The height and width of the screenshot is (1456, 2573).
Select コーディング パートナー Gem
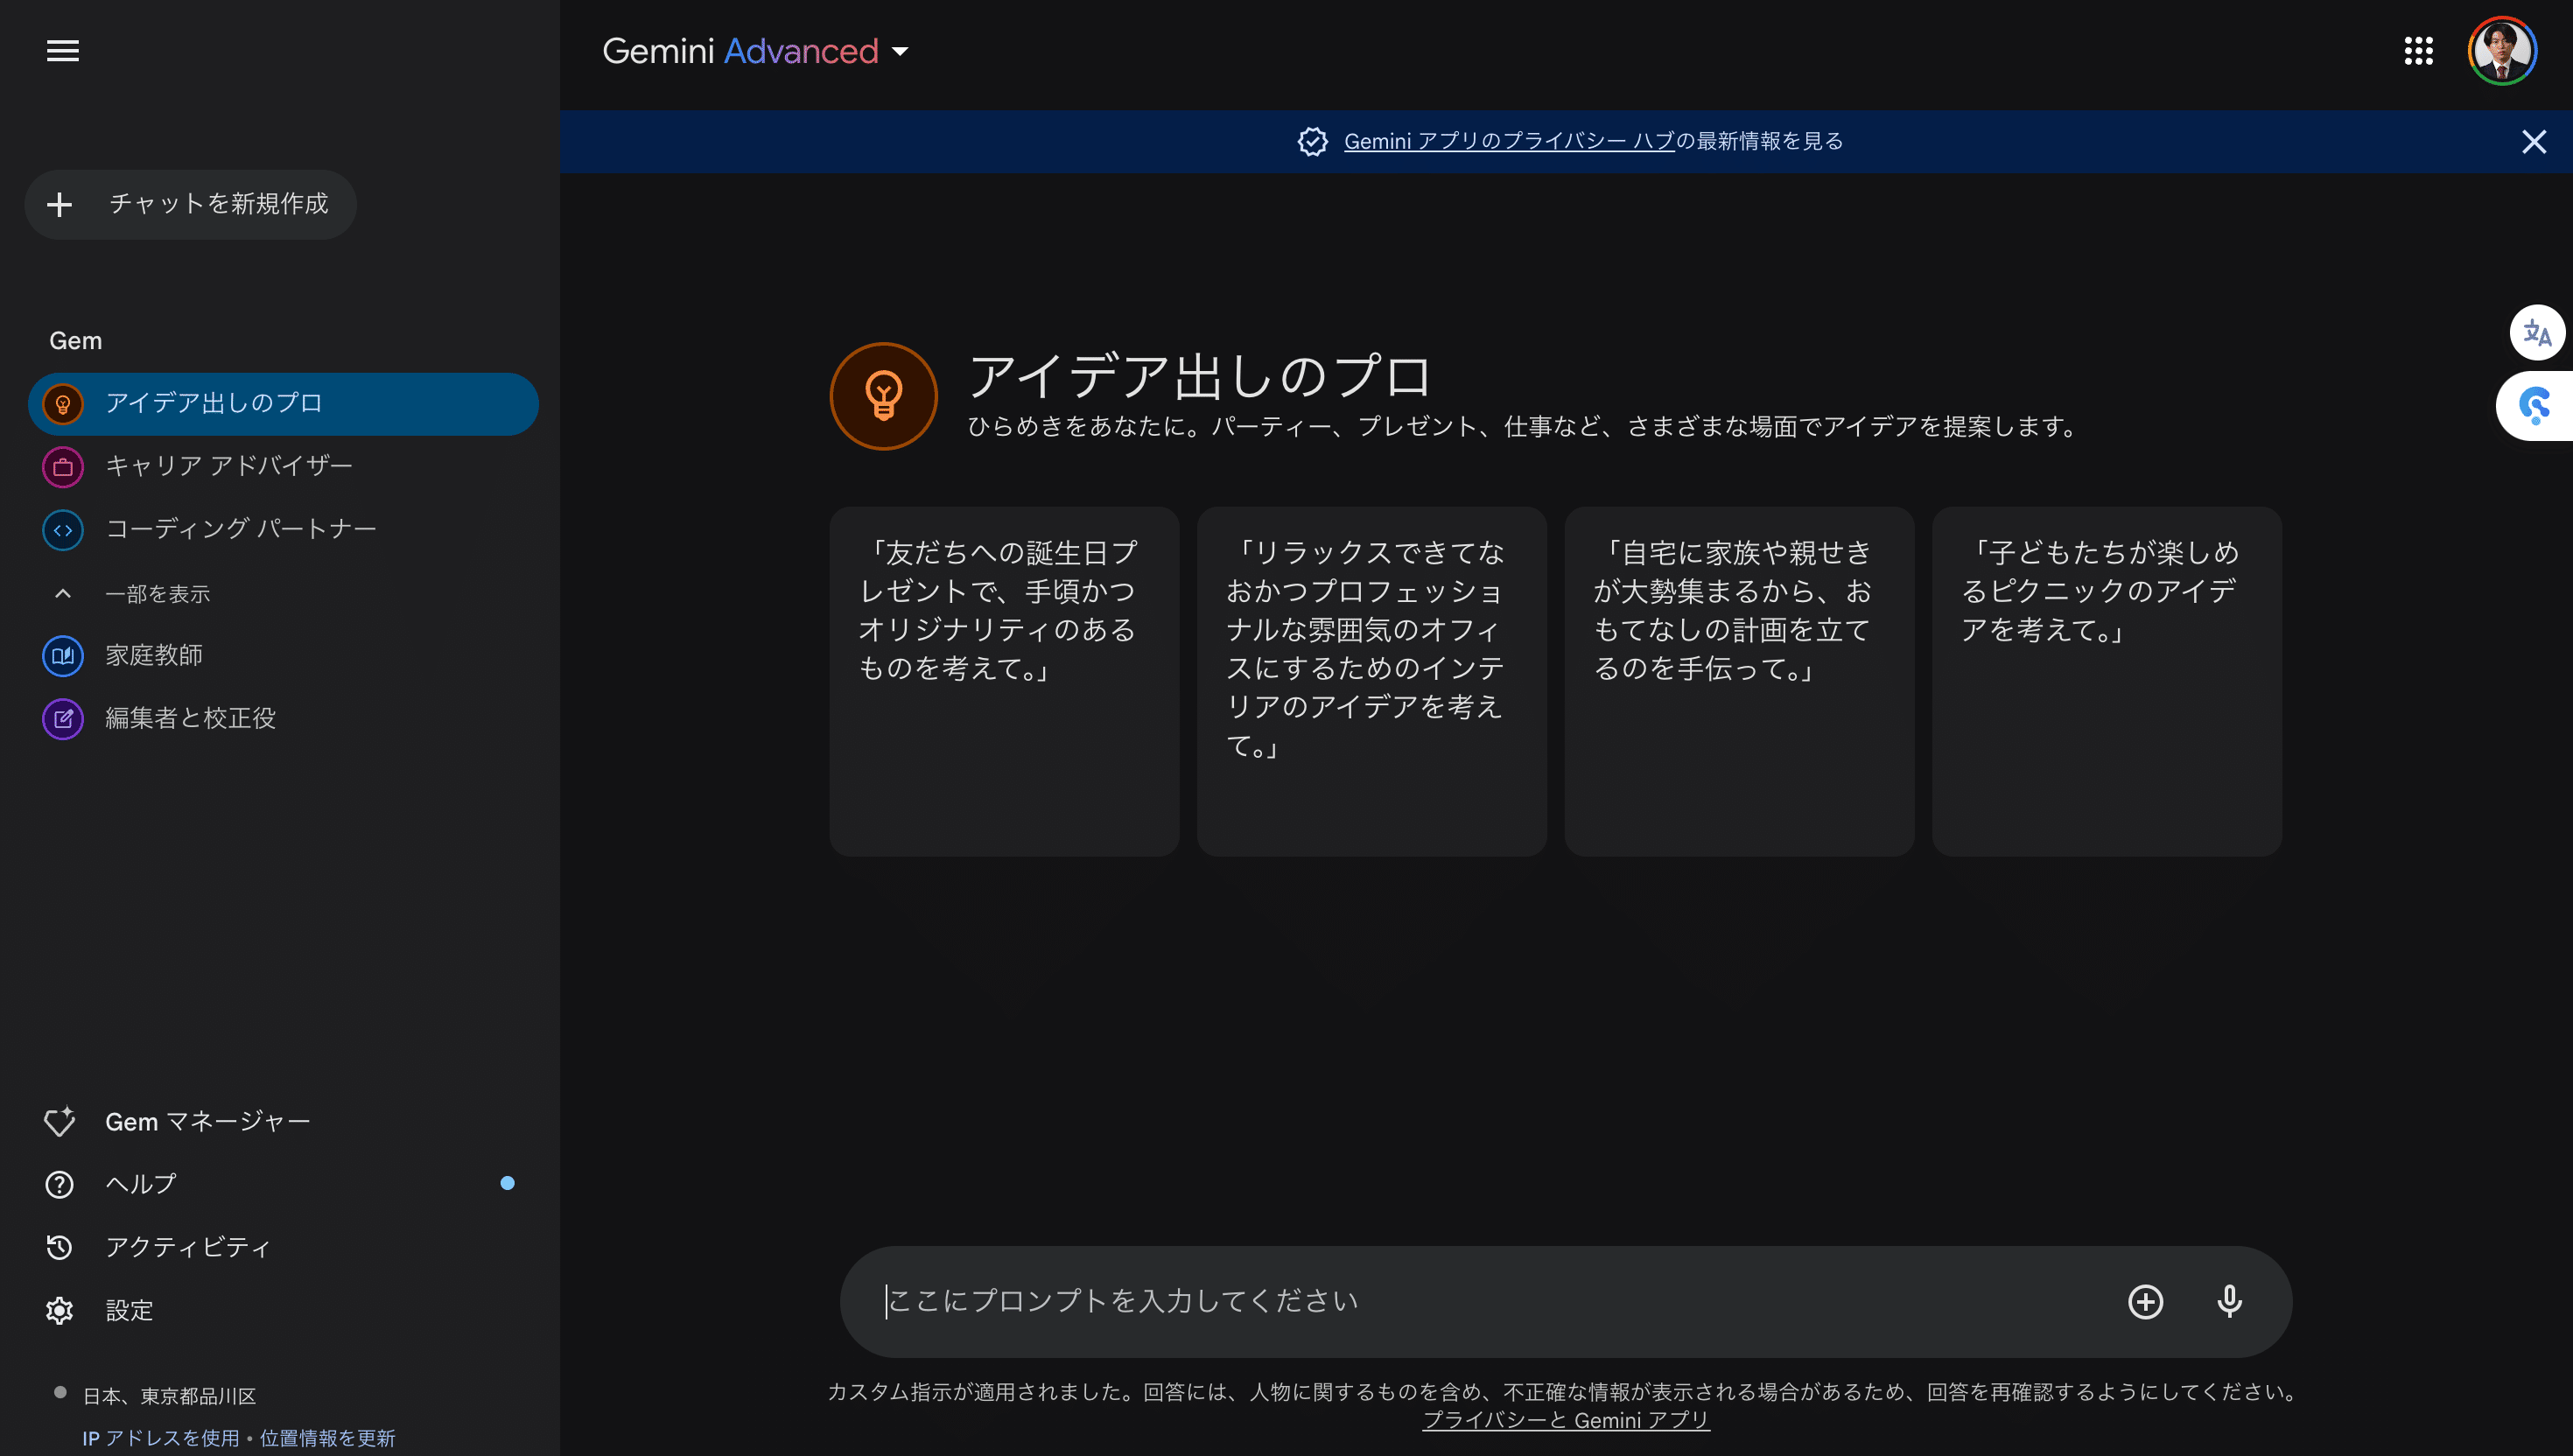[240, 529]
